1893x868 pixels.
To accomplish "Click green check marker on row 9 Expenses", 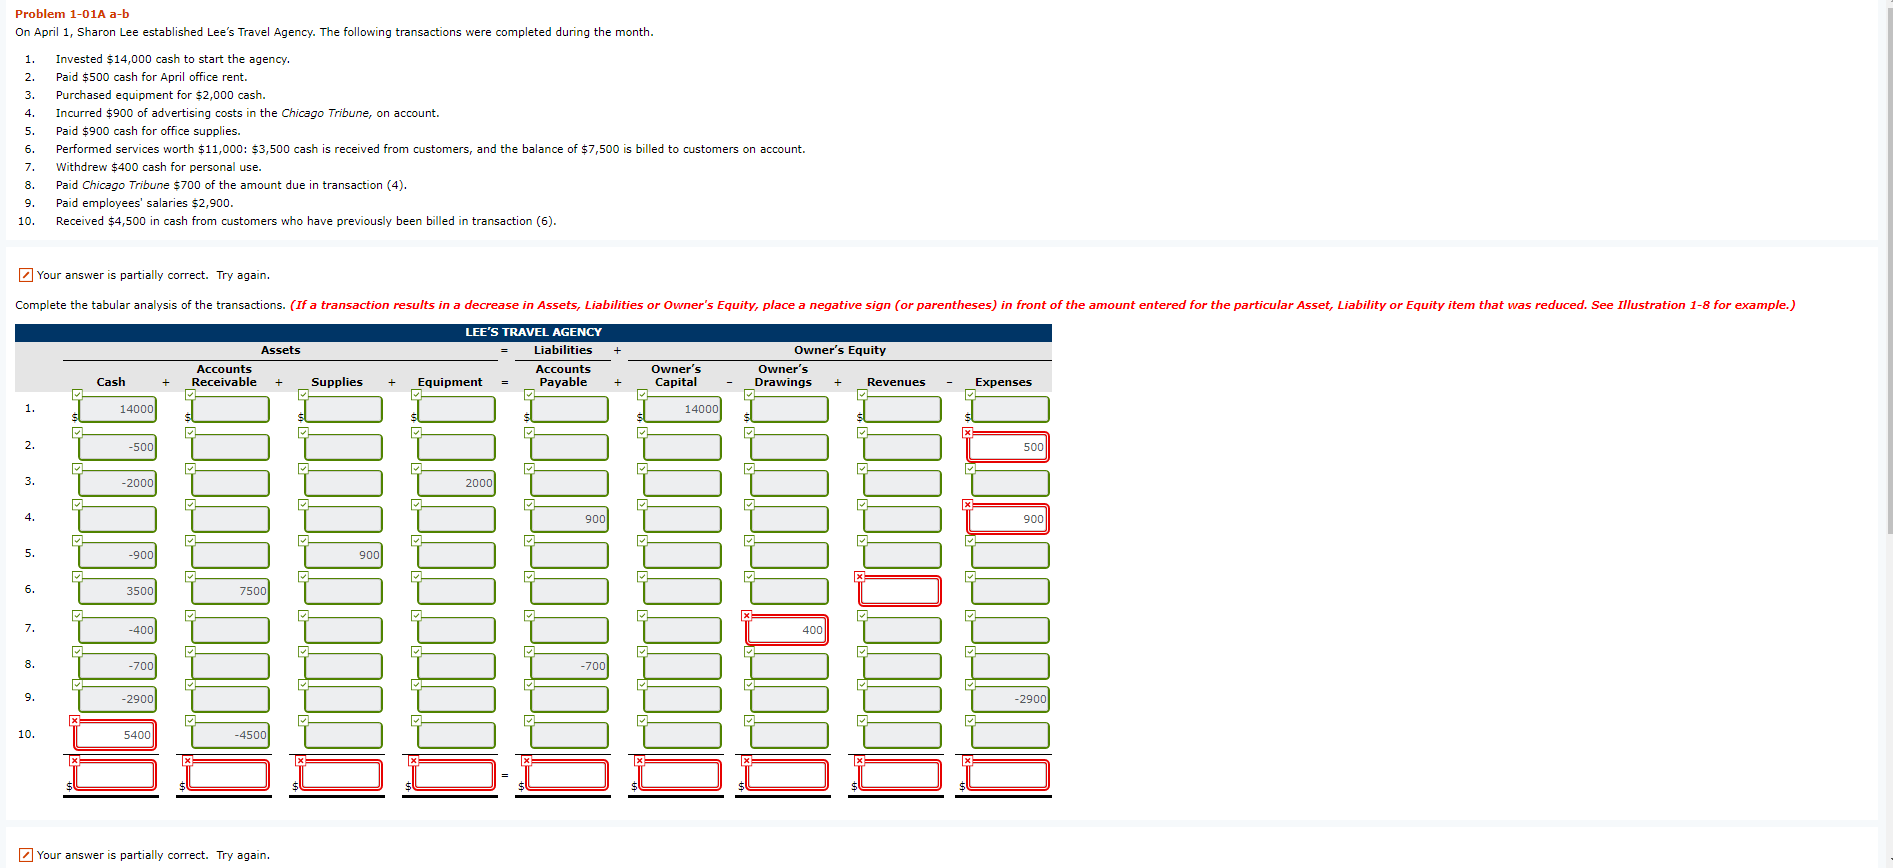I will coord(970,684).
